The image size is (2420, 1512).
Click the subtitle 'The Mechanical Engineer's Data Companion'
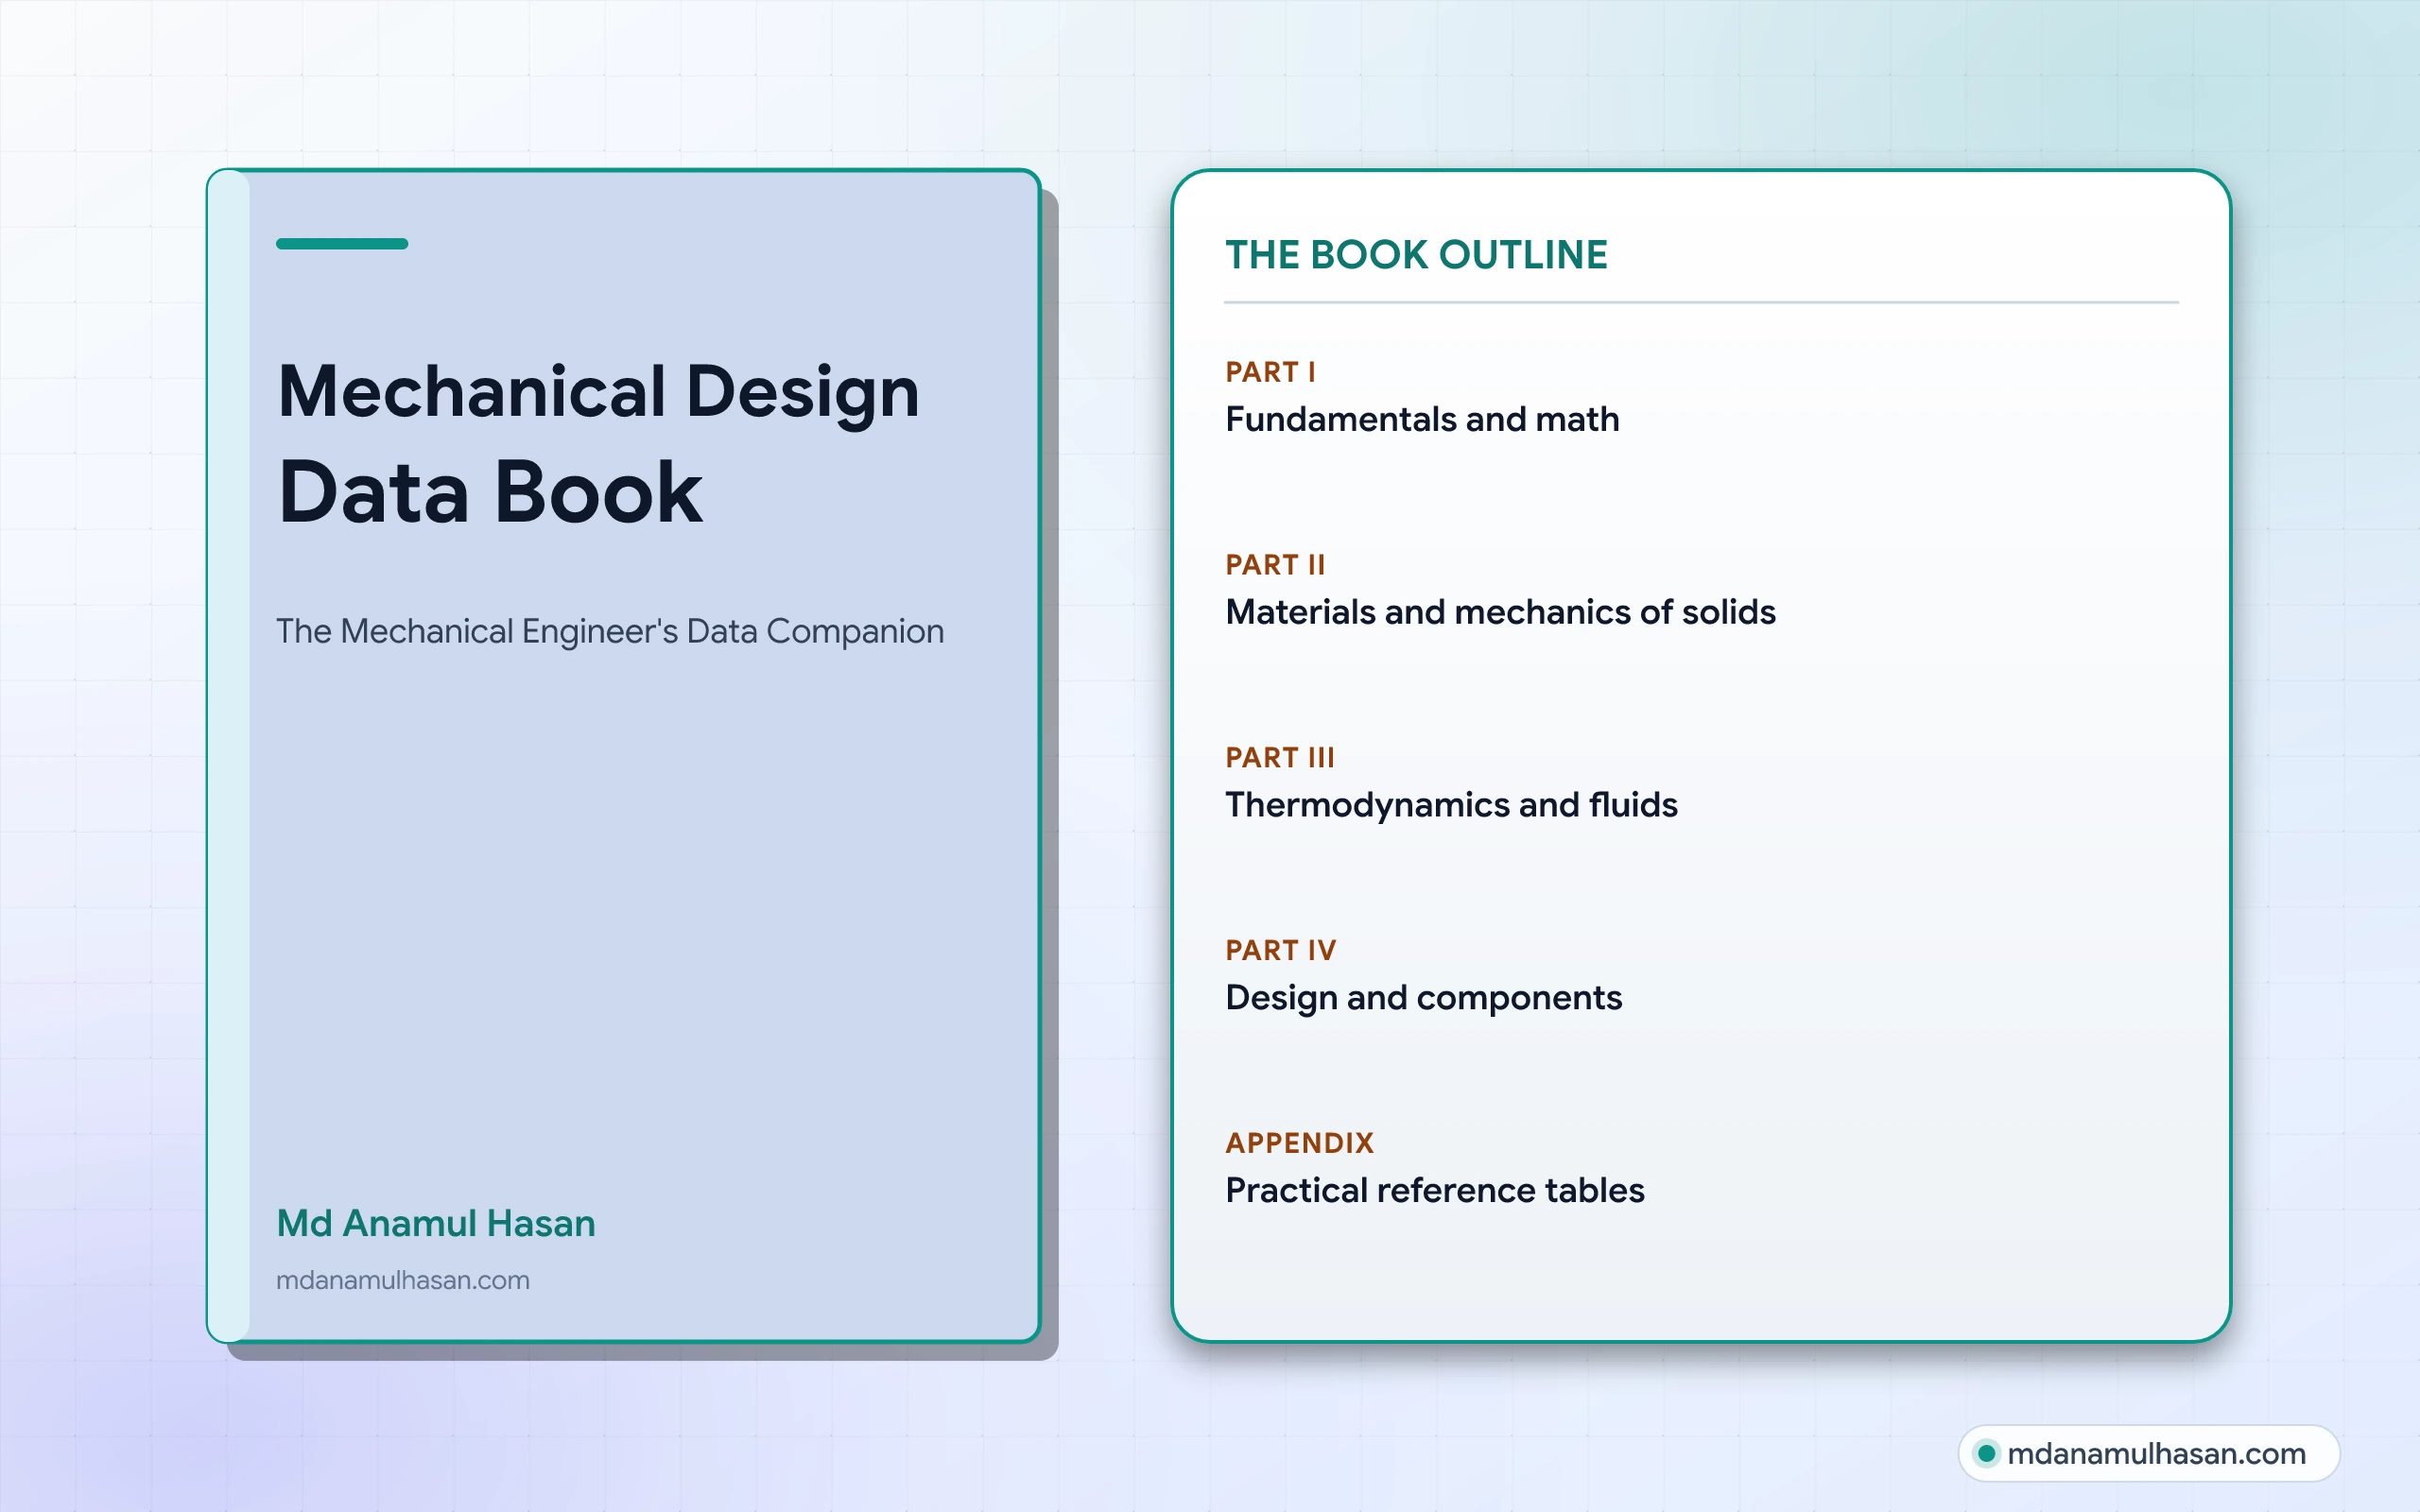coord(610,631)
